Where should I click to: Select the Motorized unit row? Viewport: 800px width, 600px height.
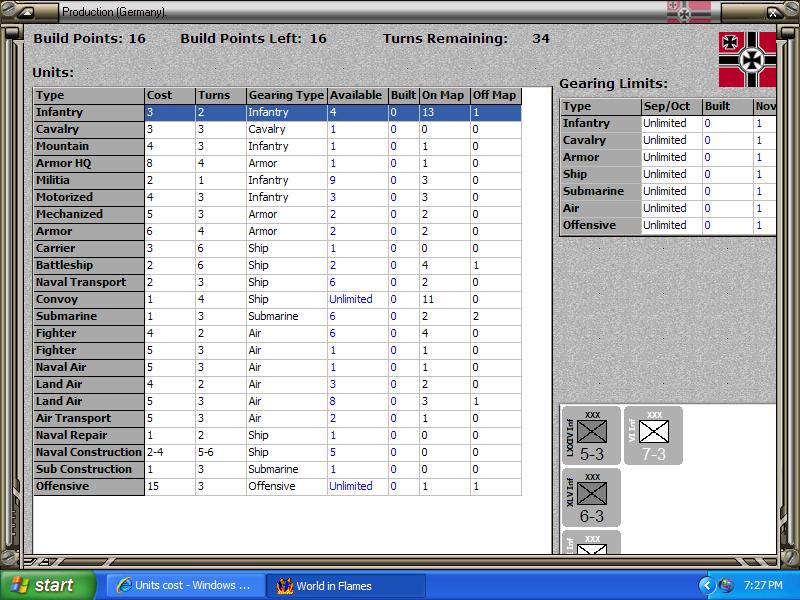[x=278, y=197]
